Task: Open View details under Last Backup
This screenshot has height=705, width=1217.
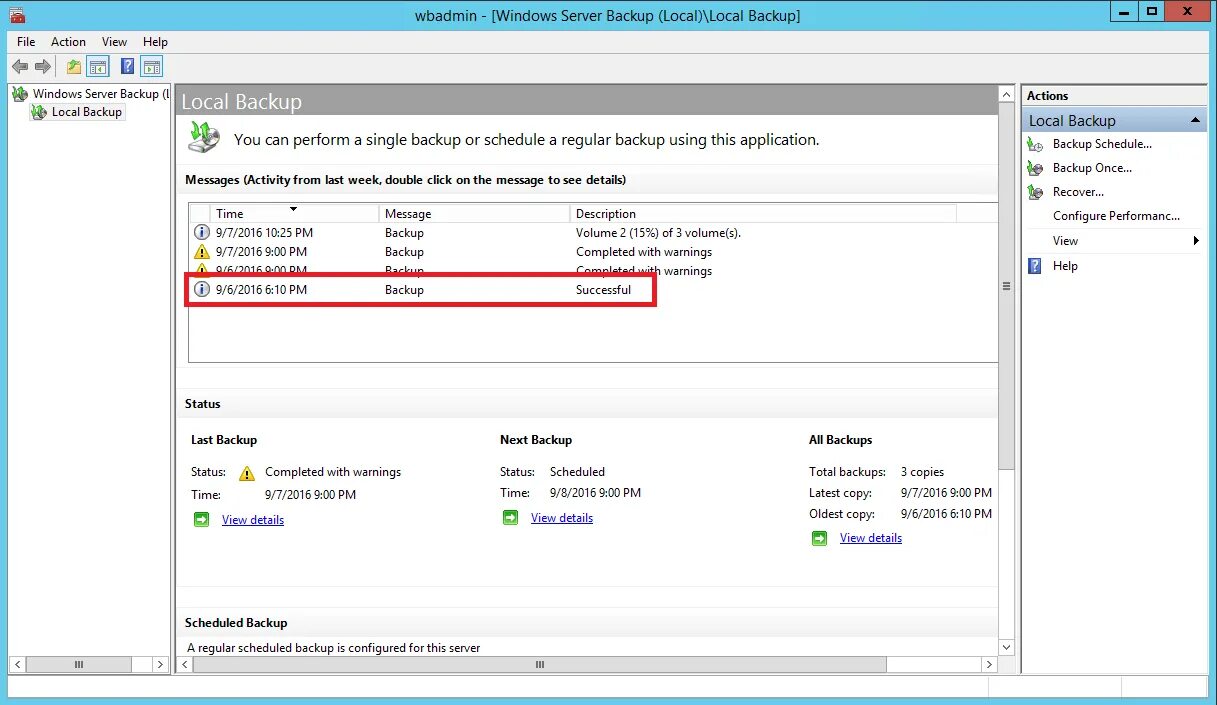Action: 253,520
